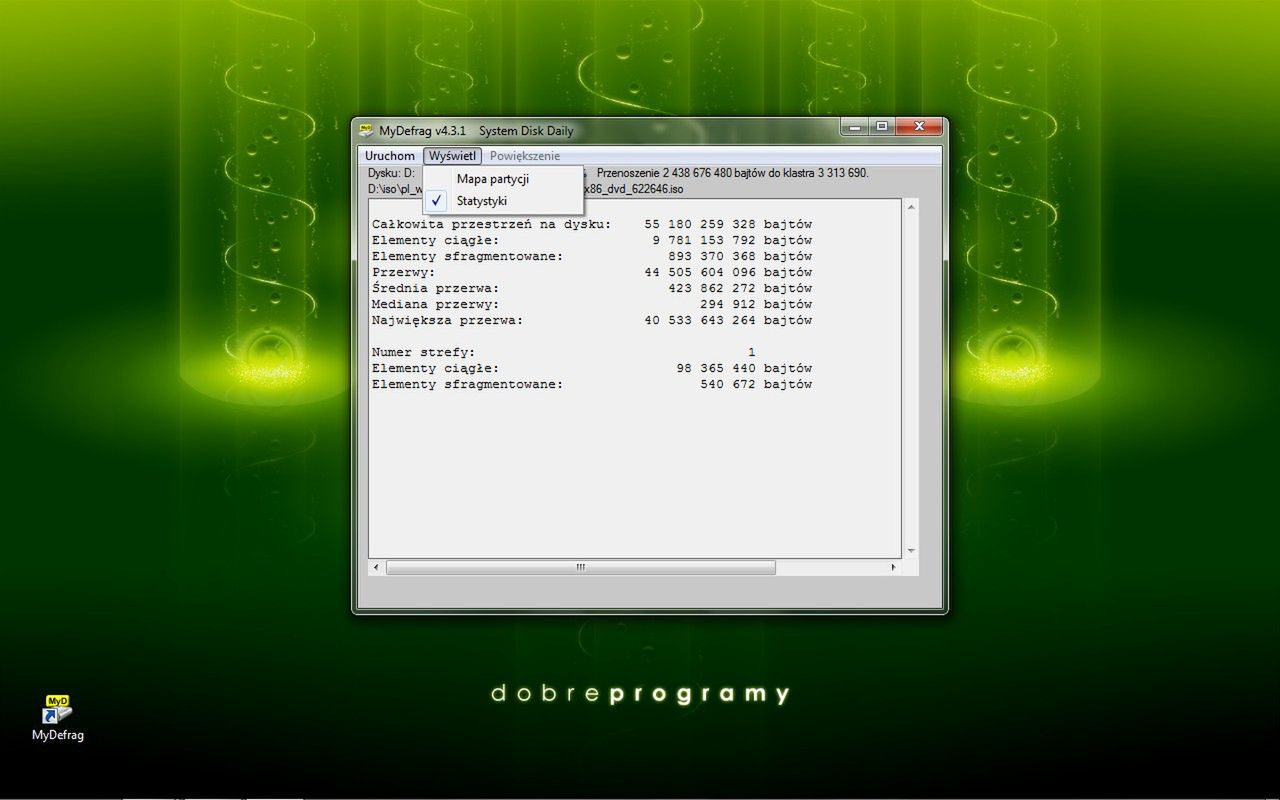1280x800 pixels.
Task: Click the 'Numer strefy:' line
Action: click(564, 352)
